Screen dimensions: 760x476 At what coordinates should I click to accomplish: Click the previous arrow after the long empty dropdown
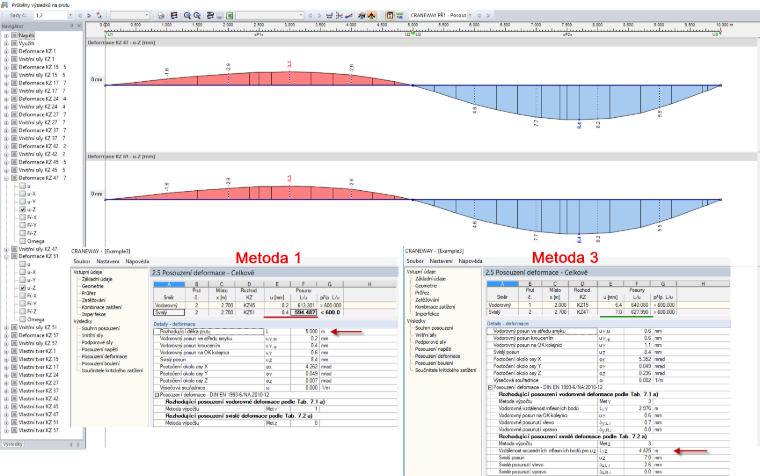[x=310, y=16]
